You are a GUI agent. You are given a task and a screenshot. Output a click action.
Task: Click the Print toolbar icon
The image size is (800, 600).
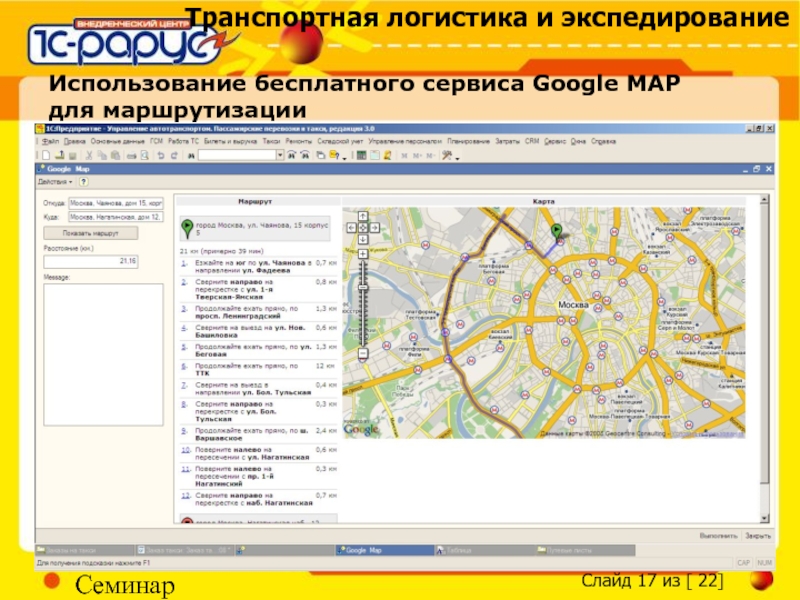131,156
